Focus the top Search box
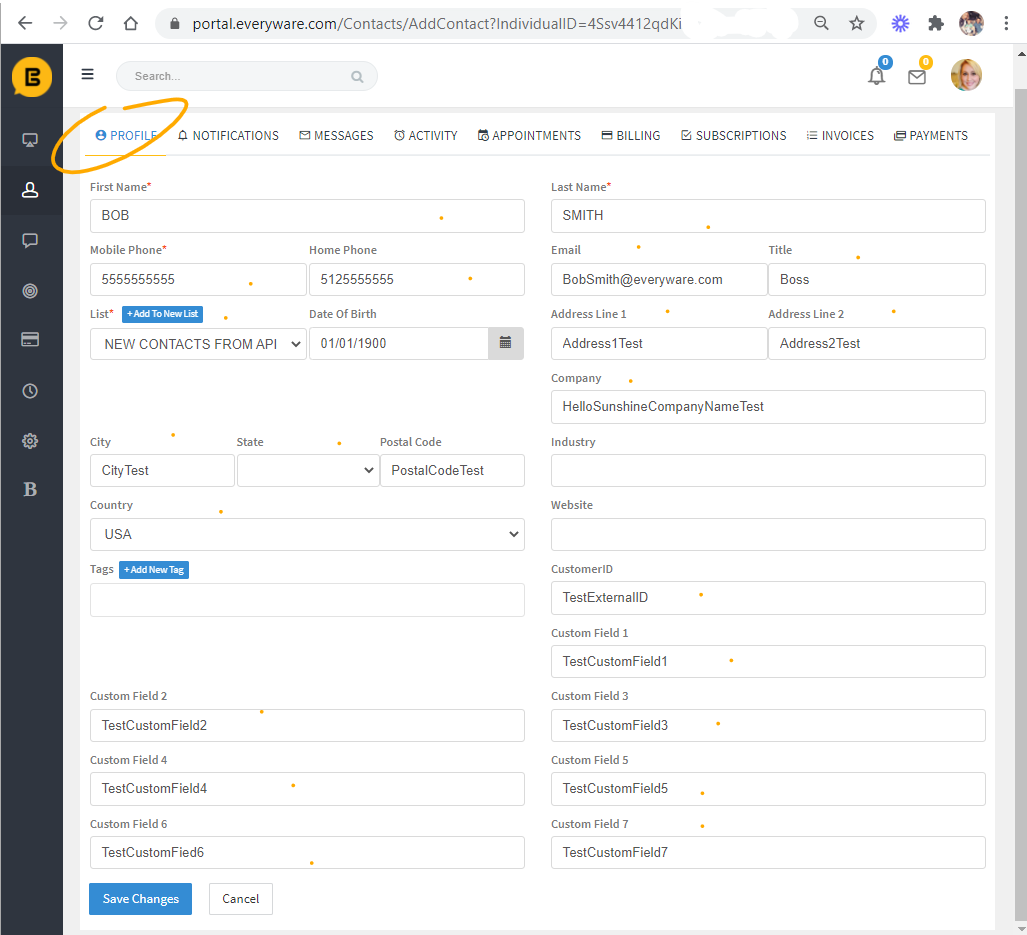 point(247,77)
